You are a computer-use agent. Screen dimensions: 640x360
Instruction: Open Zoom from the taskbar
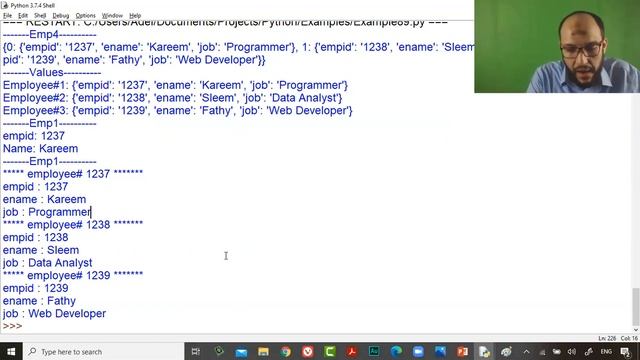(418, 351)
